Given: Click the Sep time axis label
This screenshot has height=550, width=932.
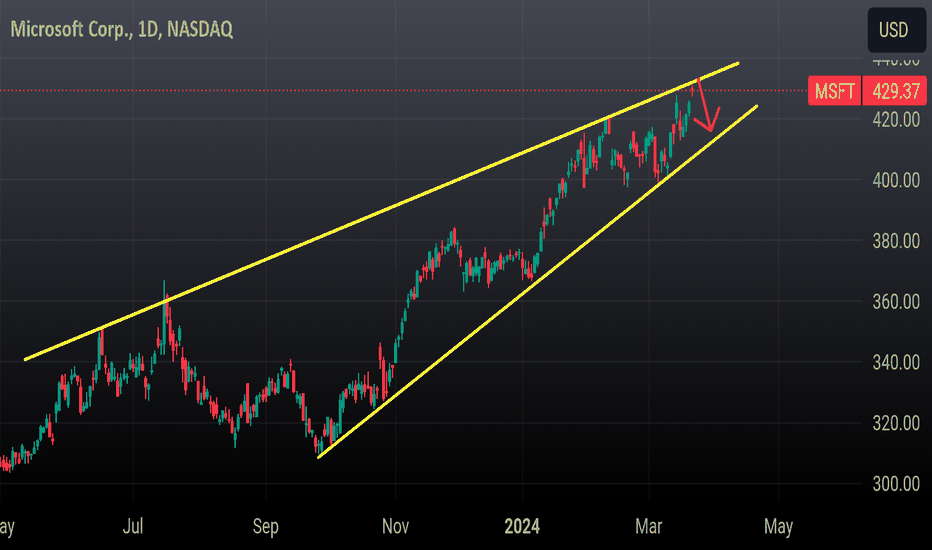Looking at the screenshot, I should point(266,526).
